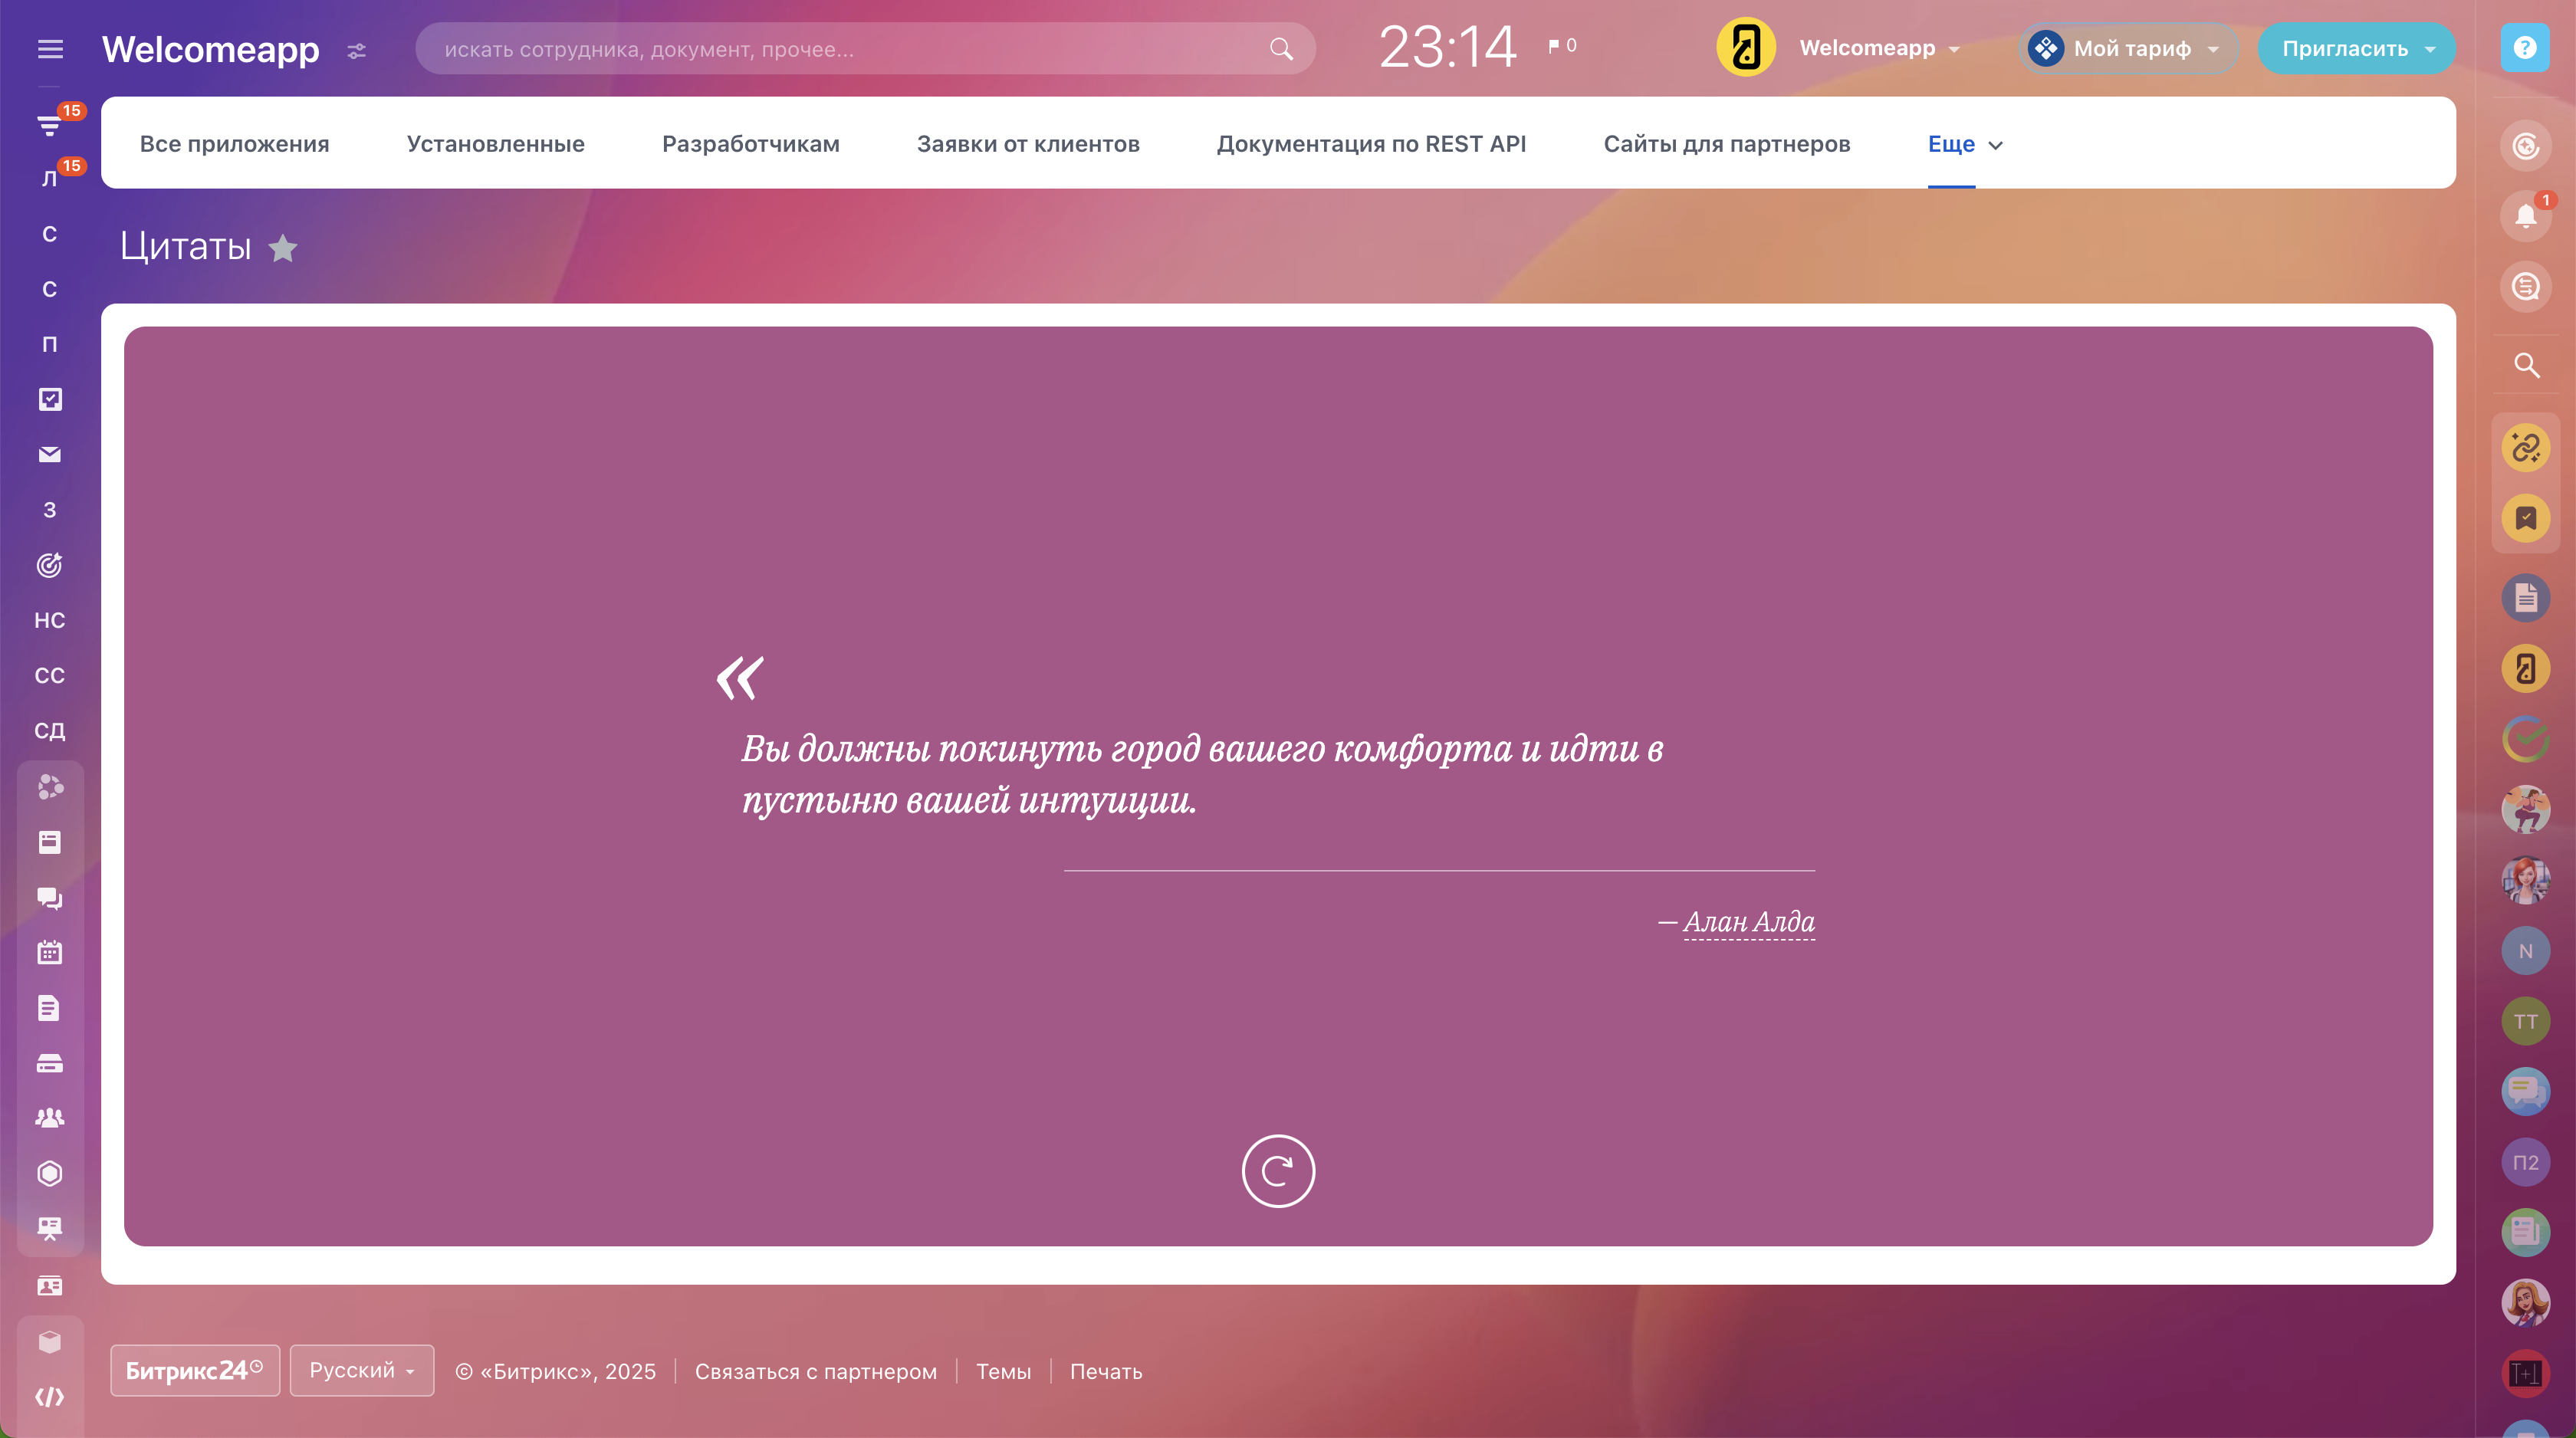Open the Русский language dropdown

361,1370
